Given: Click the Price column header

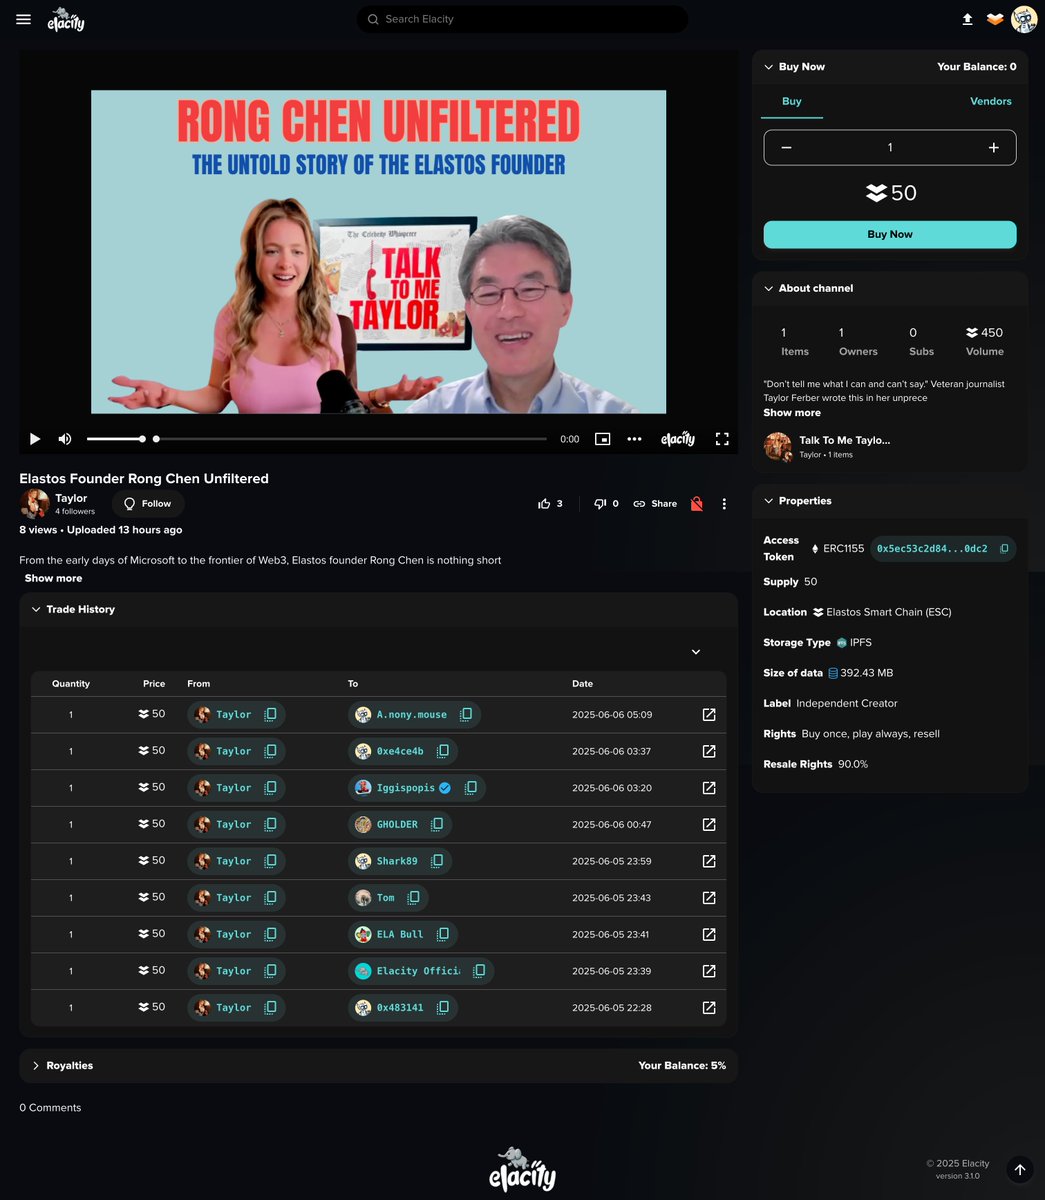Looking at the screenshot, I should pyautogui.click(x=154, y=684).
